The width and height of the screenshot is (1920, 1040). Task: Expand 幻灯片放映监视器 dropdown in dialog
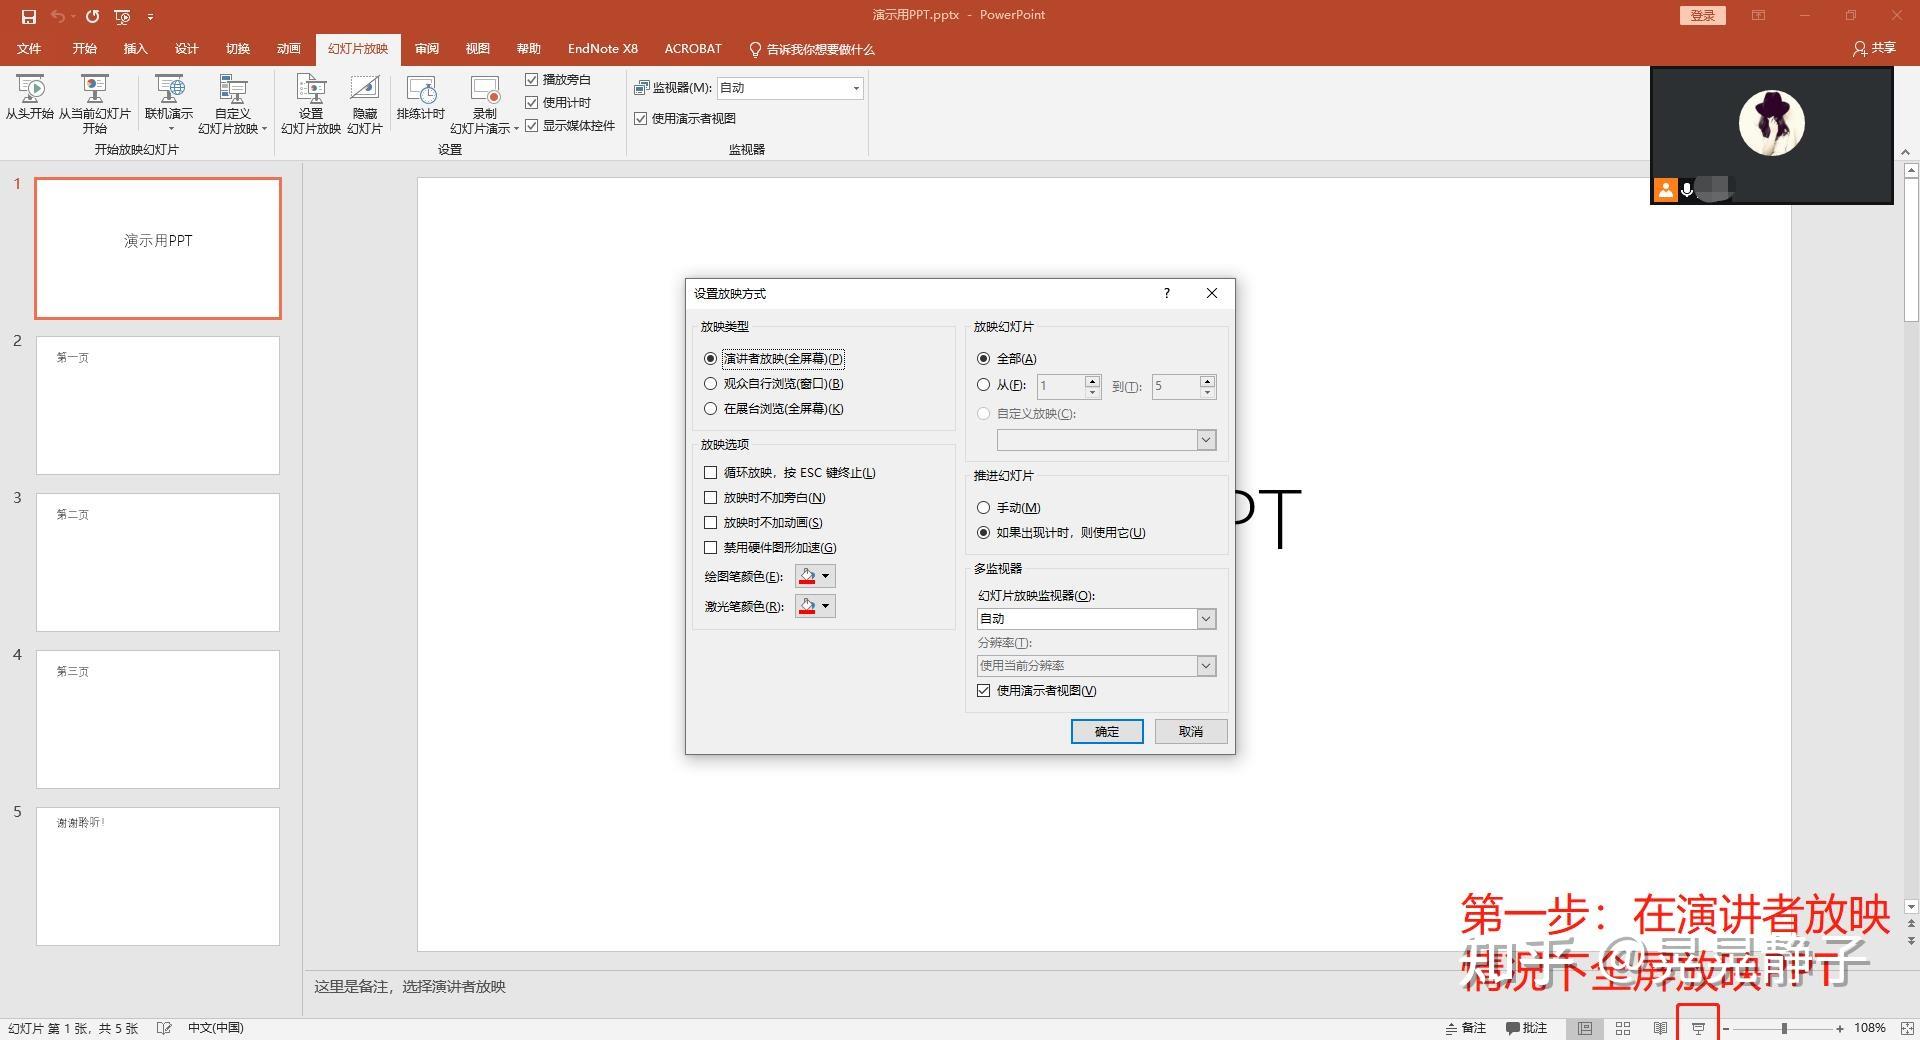click(1206, 619)
